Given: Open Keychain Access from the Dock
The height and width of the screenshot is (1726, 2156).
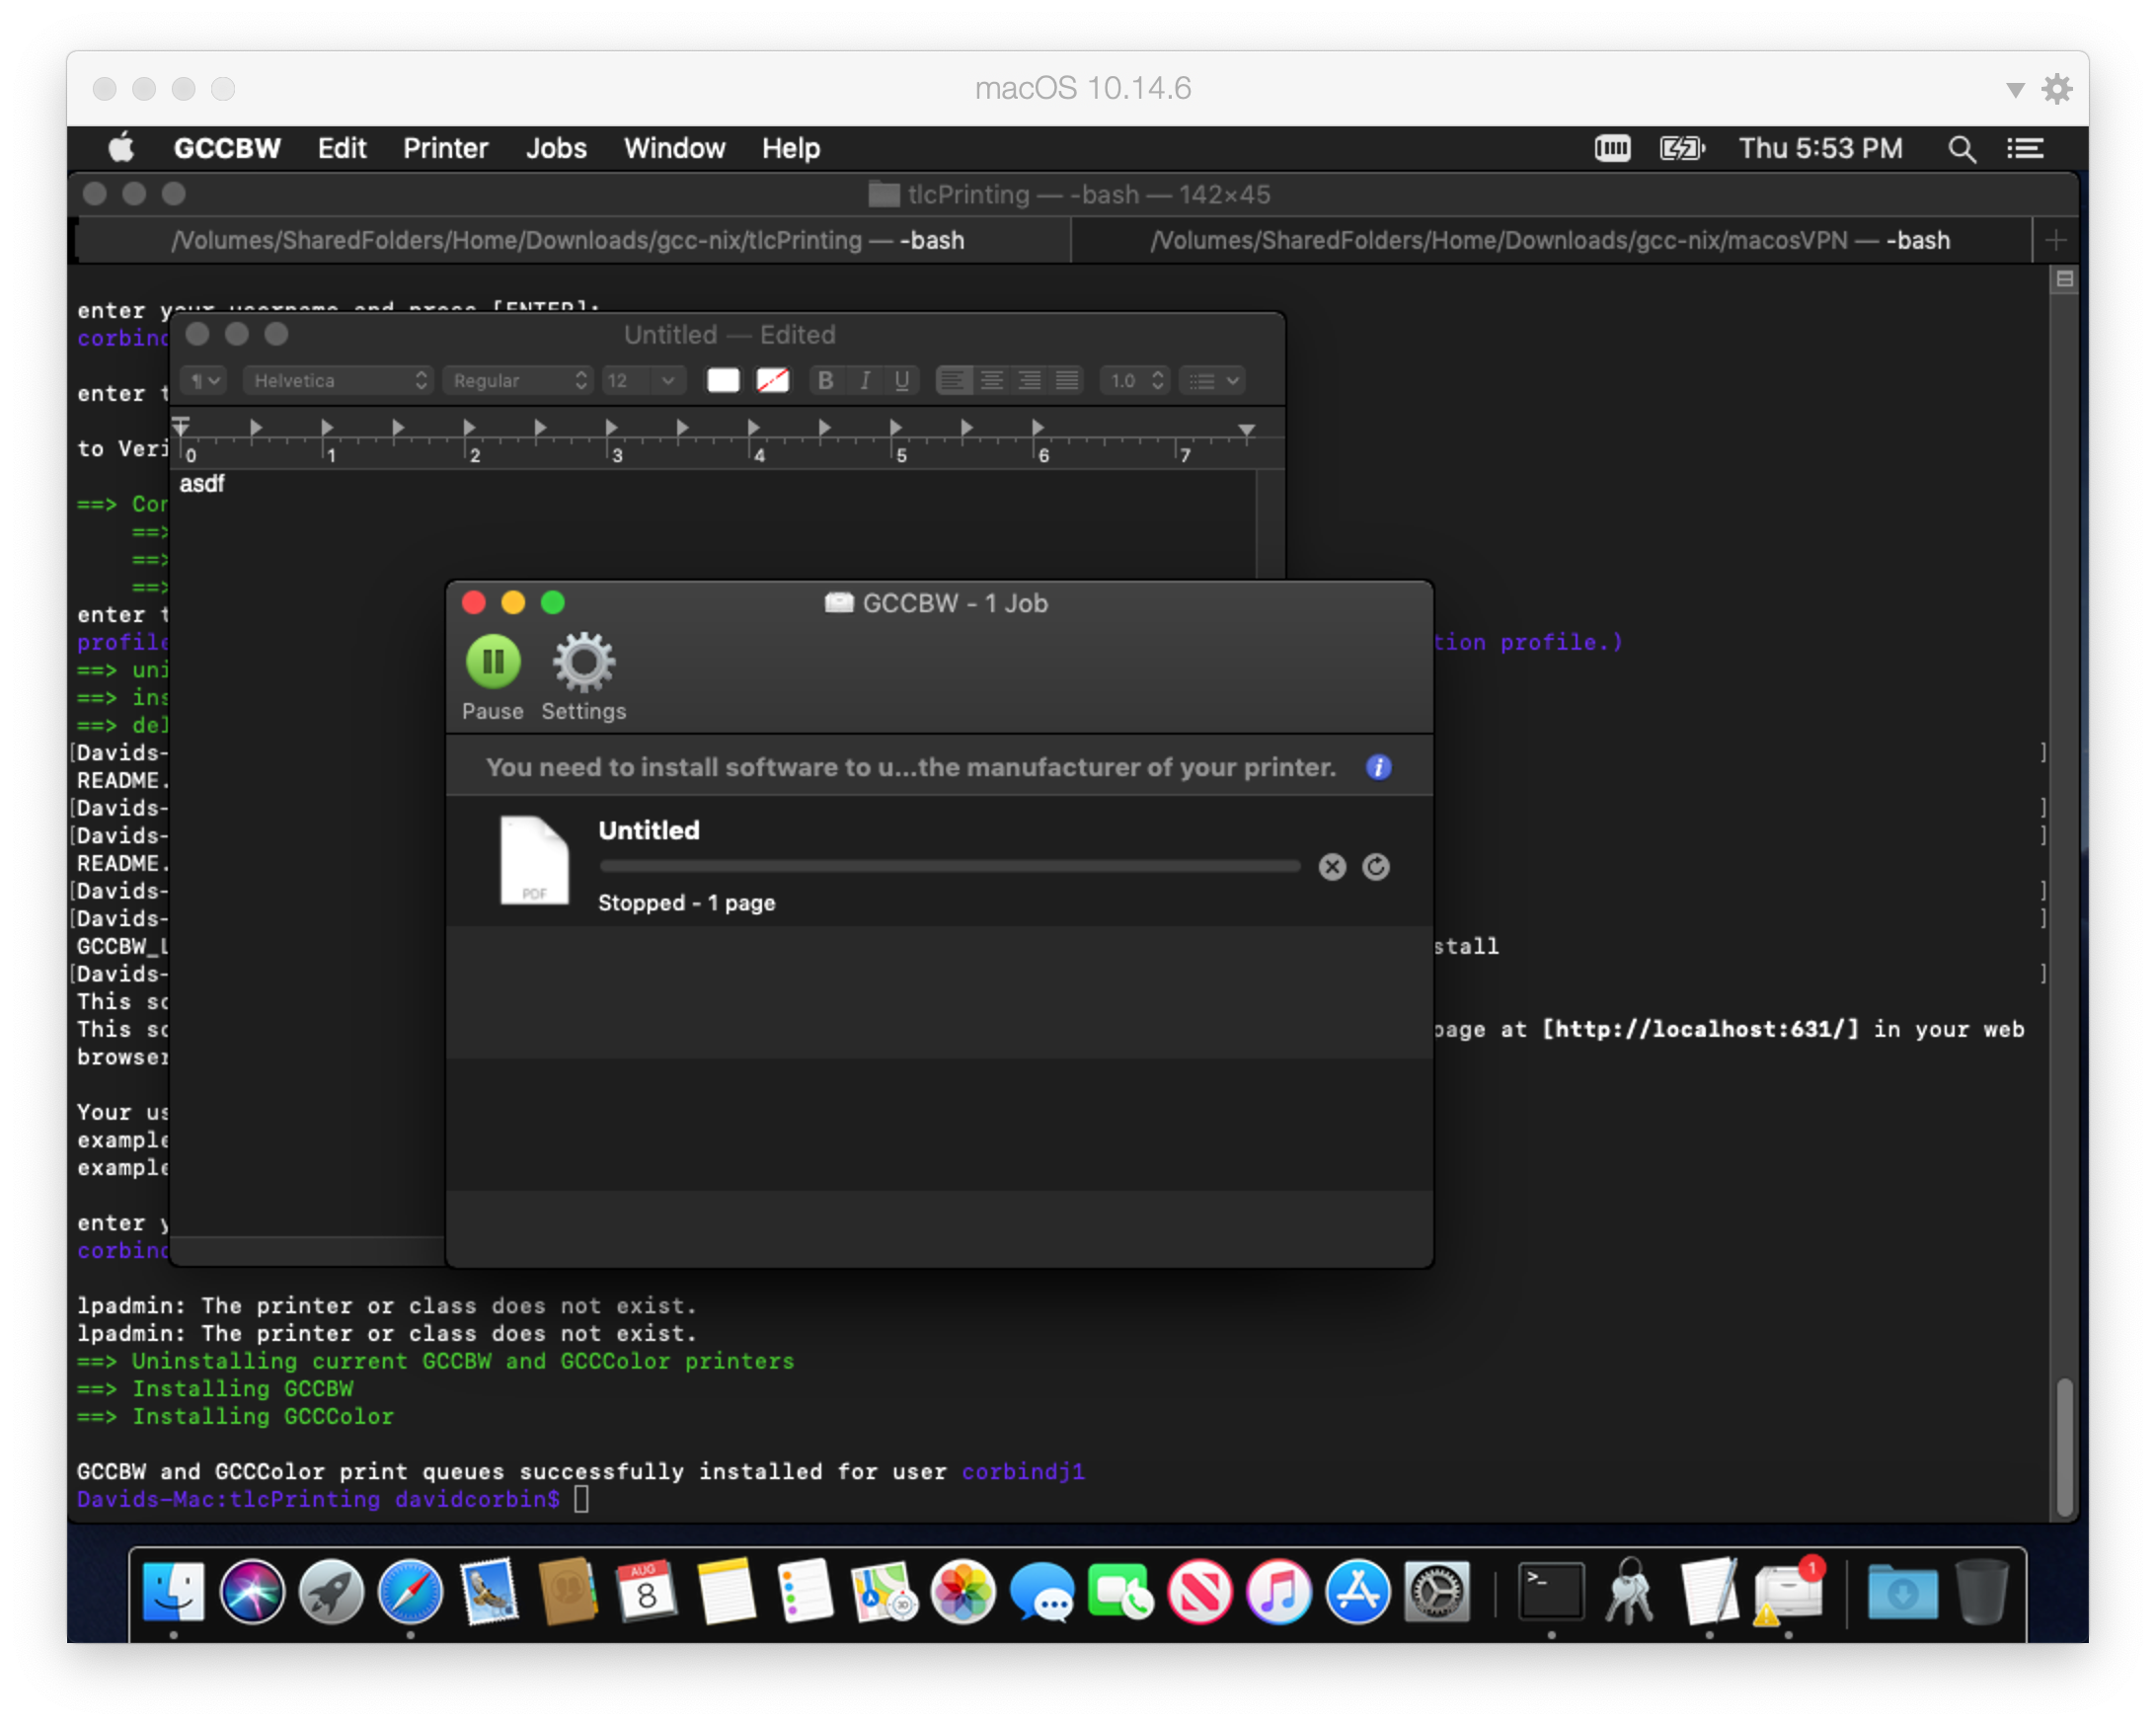Looking at the screenshot, I should (1630, 1591).
